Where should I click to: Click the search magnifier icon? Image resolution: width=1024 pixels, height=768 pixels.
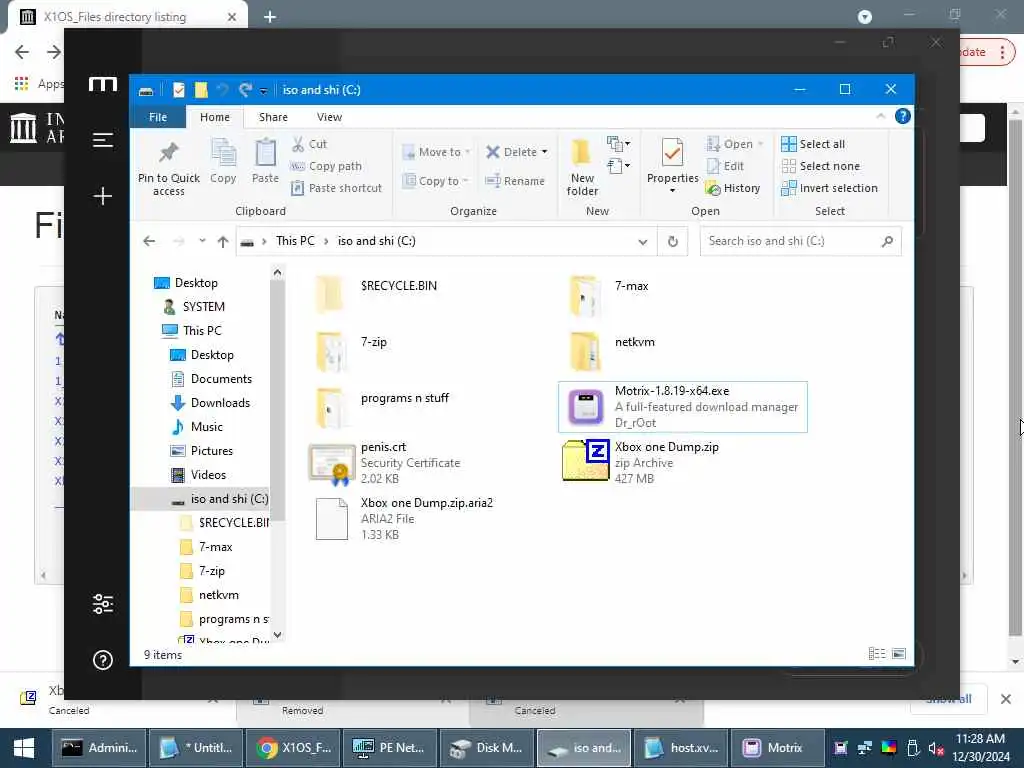pos(887,242)
